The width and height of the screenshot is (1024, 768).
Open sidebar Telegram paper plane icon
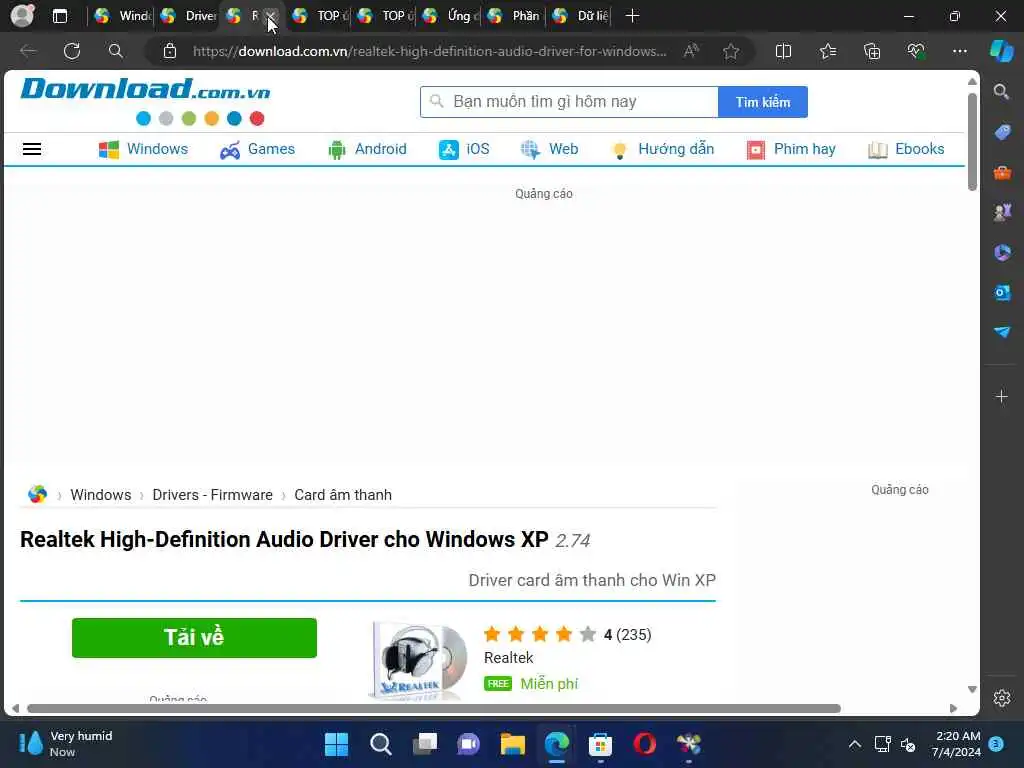click(x=1002, y=332)
